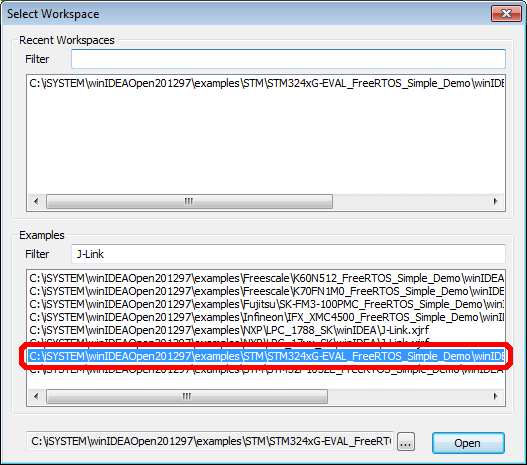Screen dimensions: 527x465
Task: Click the Recent Workspaces filter field
Action: point(288,59)
